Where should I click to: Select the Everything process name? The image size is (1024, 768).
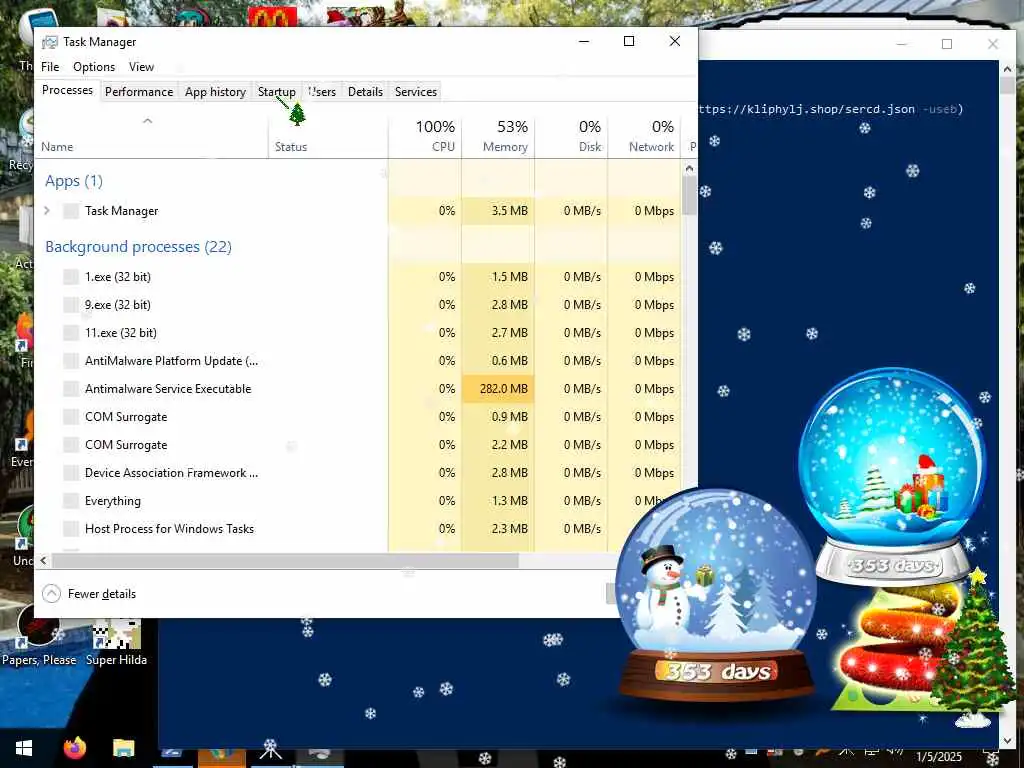click(x=112, y=502)
